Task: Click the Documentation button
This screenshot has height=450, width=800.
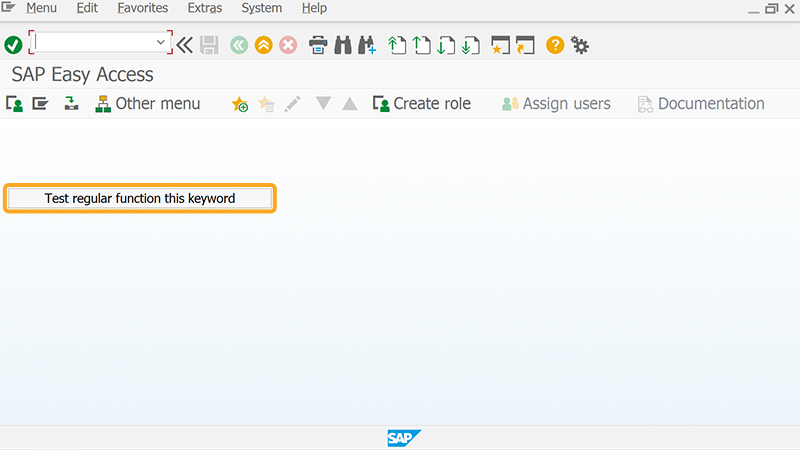Action: (701, 104)
